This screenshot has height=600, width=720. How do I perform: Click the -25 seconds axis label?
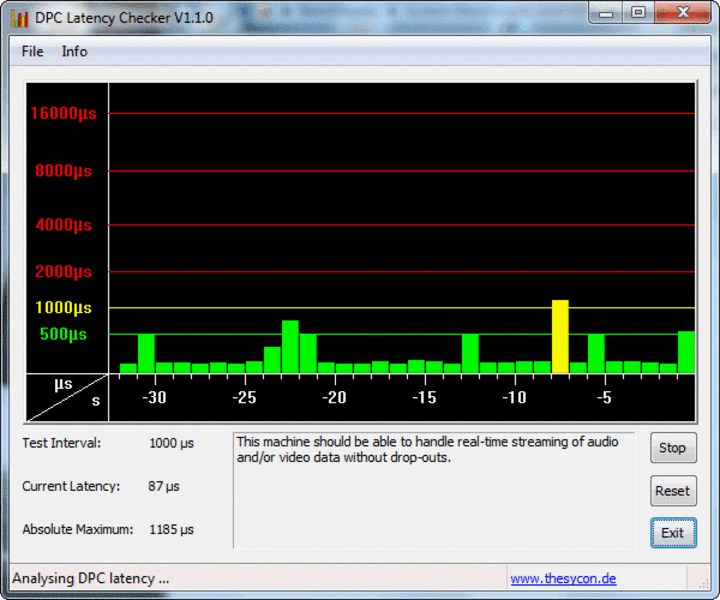pos(244,398)
